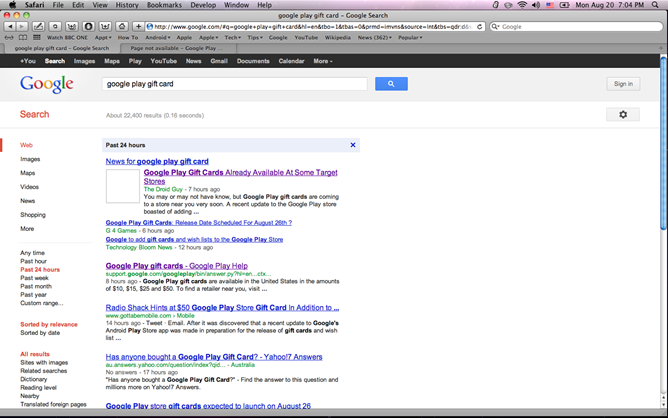The width and height of the screenshot is (668, 418).
Task: Choose Custom range time filter
Action: coord(41,303)
